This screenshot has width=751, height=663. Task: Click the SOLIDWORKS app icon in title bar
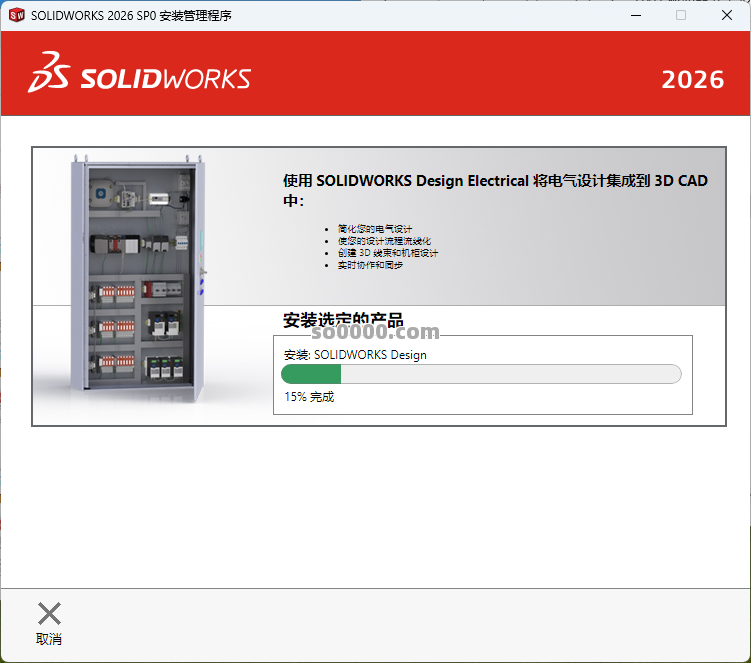17,15
